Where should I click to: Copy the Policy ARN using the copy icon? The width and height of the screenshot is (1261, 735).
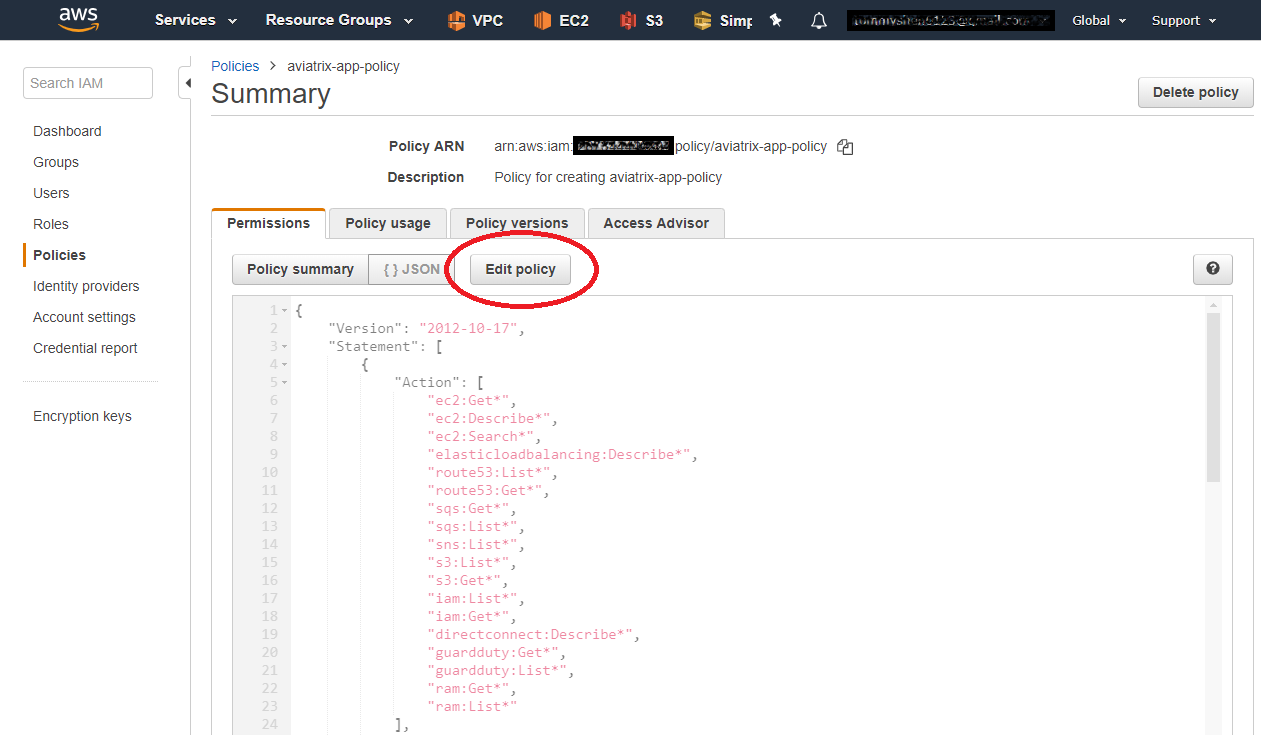tap(845, 146)
